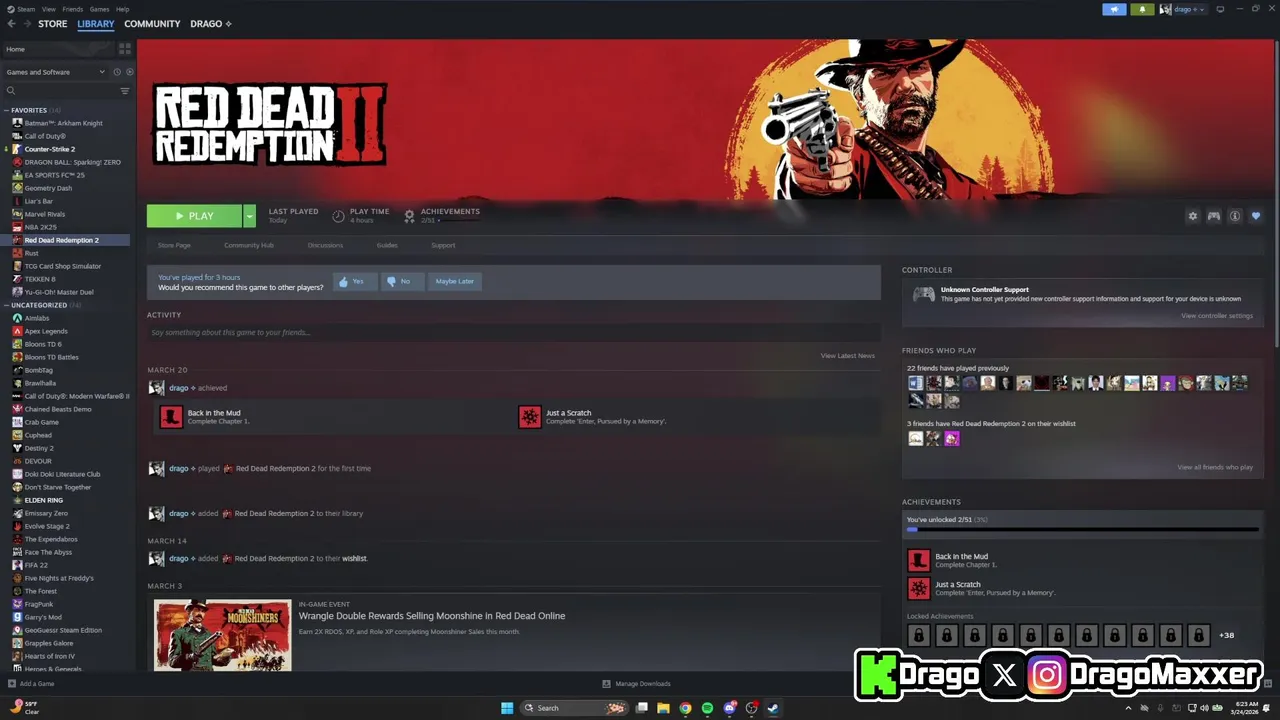Screen dimensions: 1280x720
Task: Open advanced filter options icon in library search
Action: pyautogui.click(x=125, y=91)
